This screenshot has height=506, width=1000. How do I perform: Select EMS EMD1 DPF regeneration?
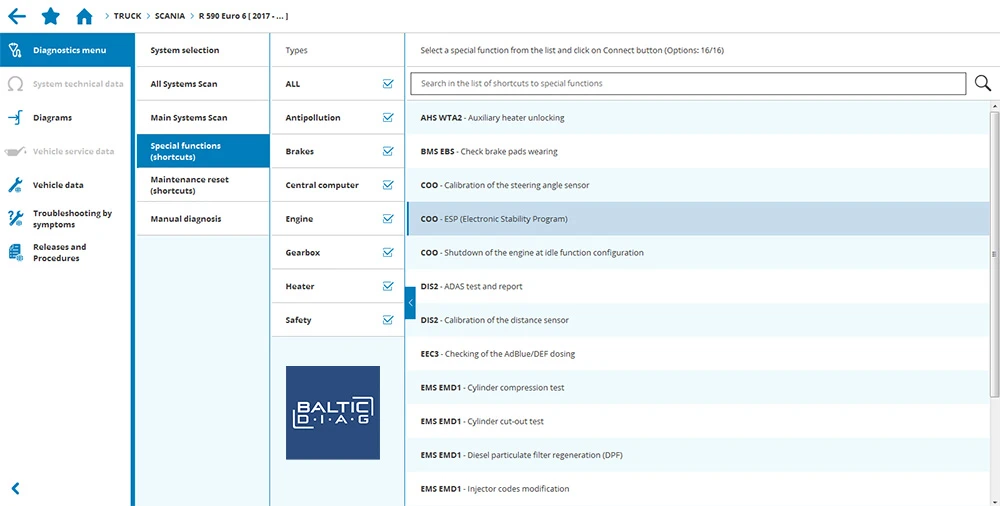[x=698, y=455]
